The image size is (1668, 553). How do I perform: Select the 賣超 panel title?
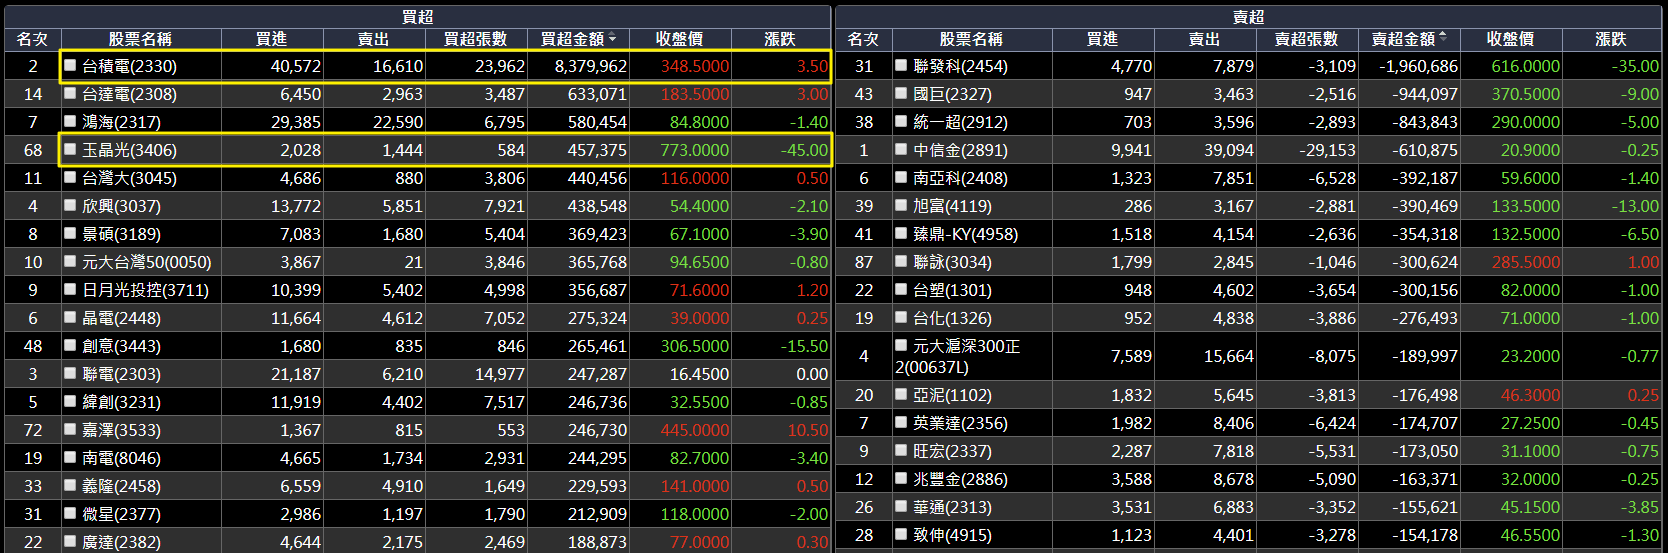click(x=1249, y=17)
